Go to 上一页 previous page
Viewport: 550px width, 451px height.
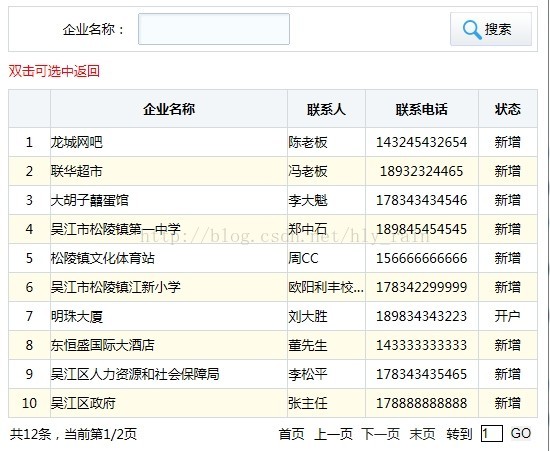click(333, 434)
